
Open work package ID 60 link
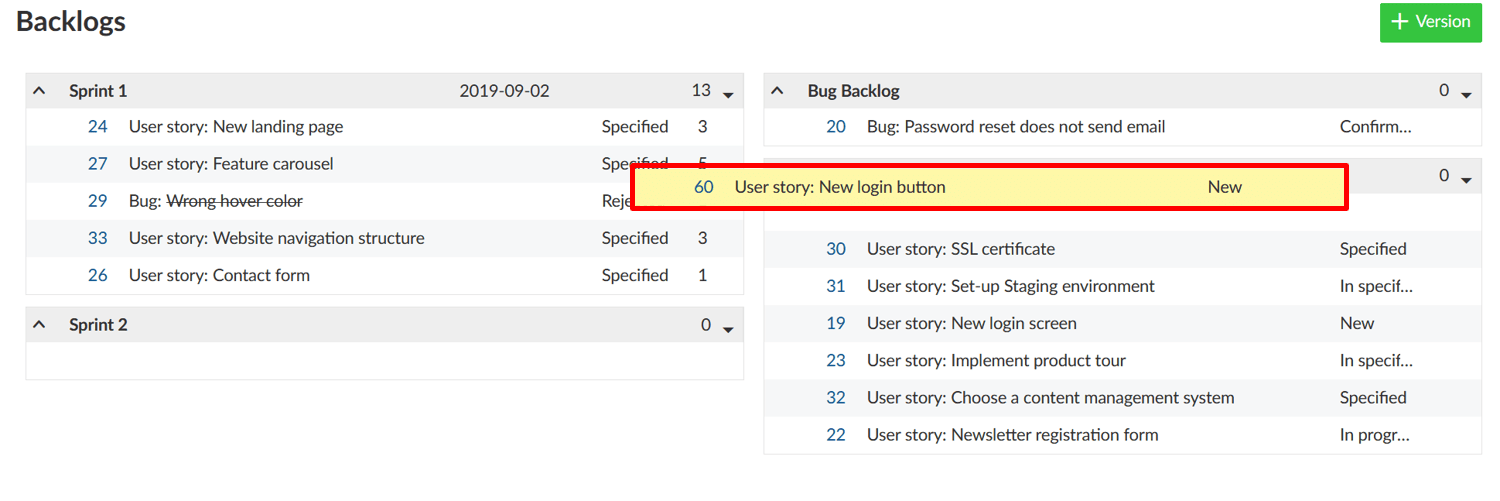[x=704, y=187]
